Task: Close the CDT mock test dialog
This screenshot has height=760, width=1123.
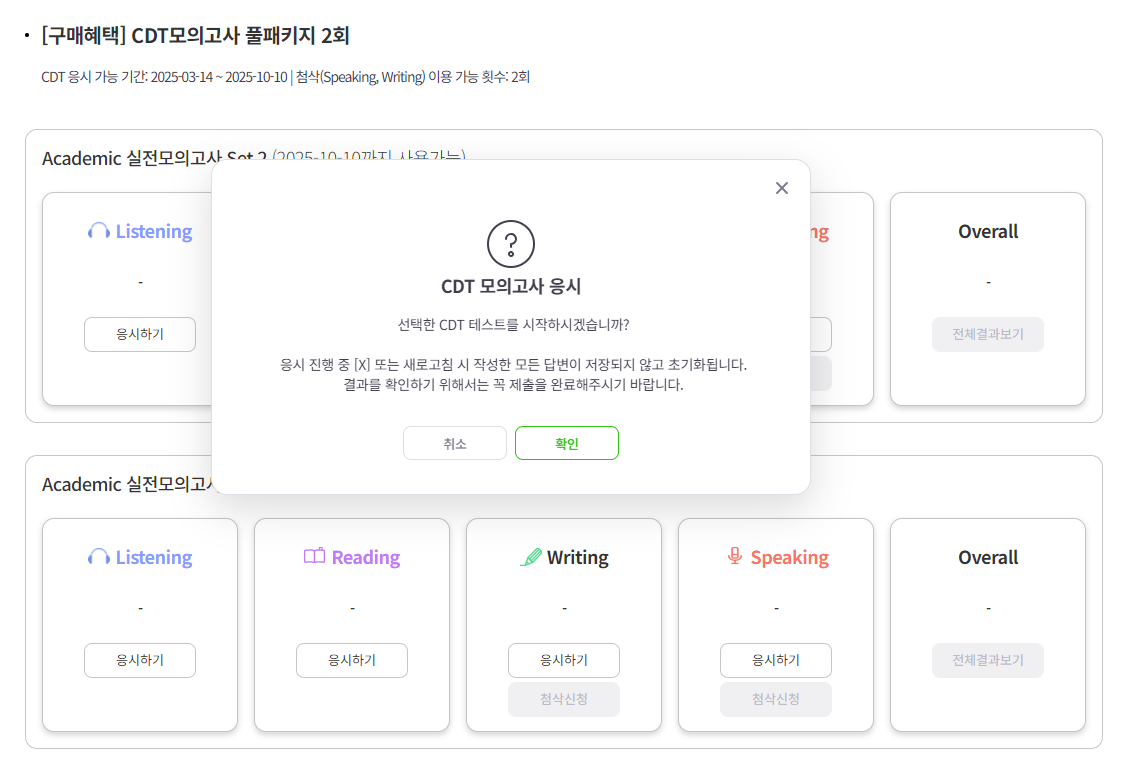Action: pyautogui.click(x=781, y=188)
